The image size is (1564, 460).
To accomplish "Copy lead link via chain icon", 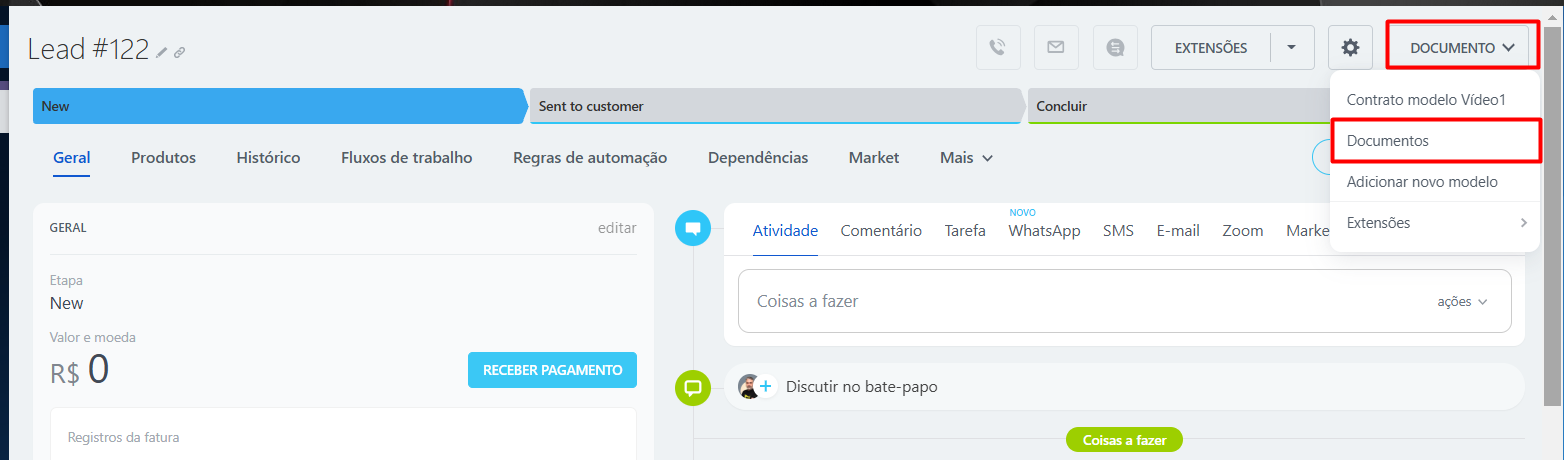I will [x=180, y=52].
